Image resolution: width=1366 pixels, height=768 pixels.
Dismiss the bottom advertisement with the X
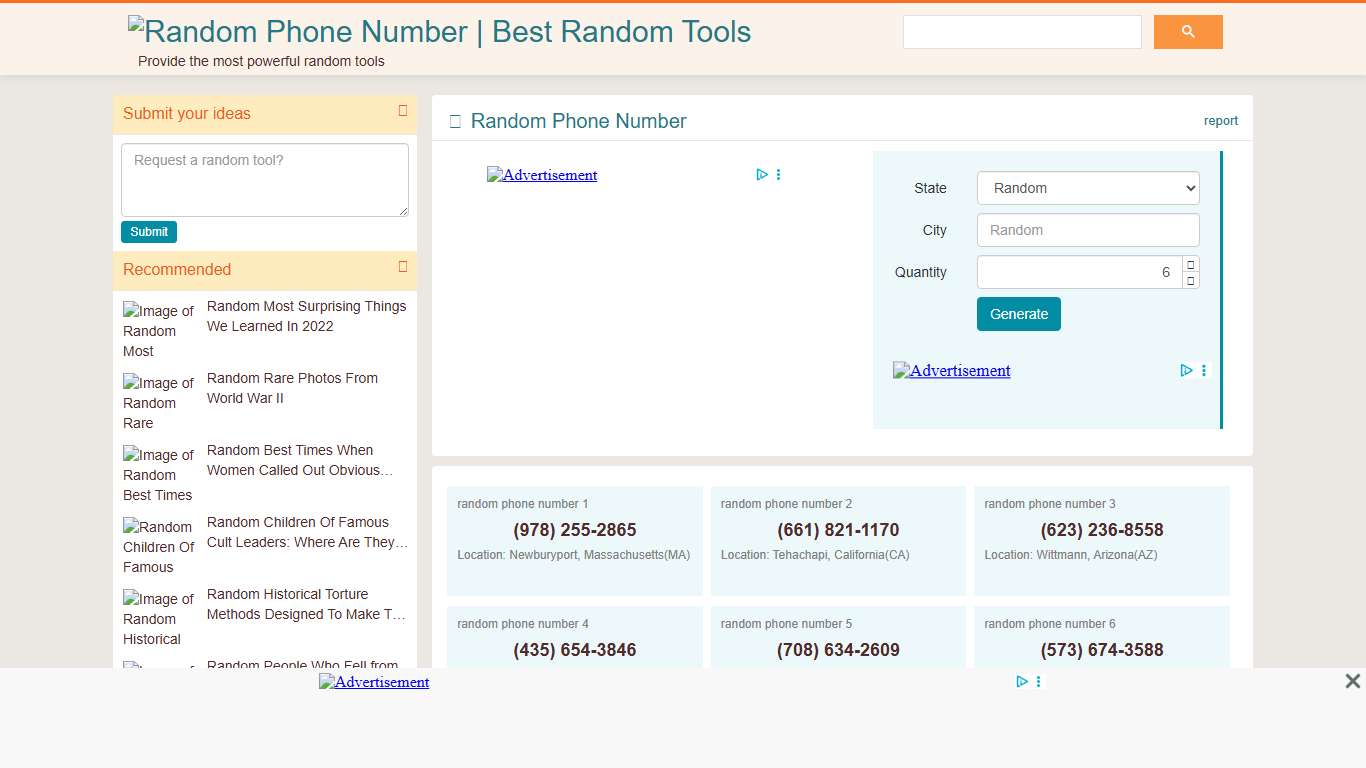tap(1352, 681)
